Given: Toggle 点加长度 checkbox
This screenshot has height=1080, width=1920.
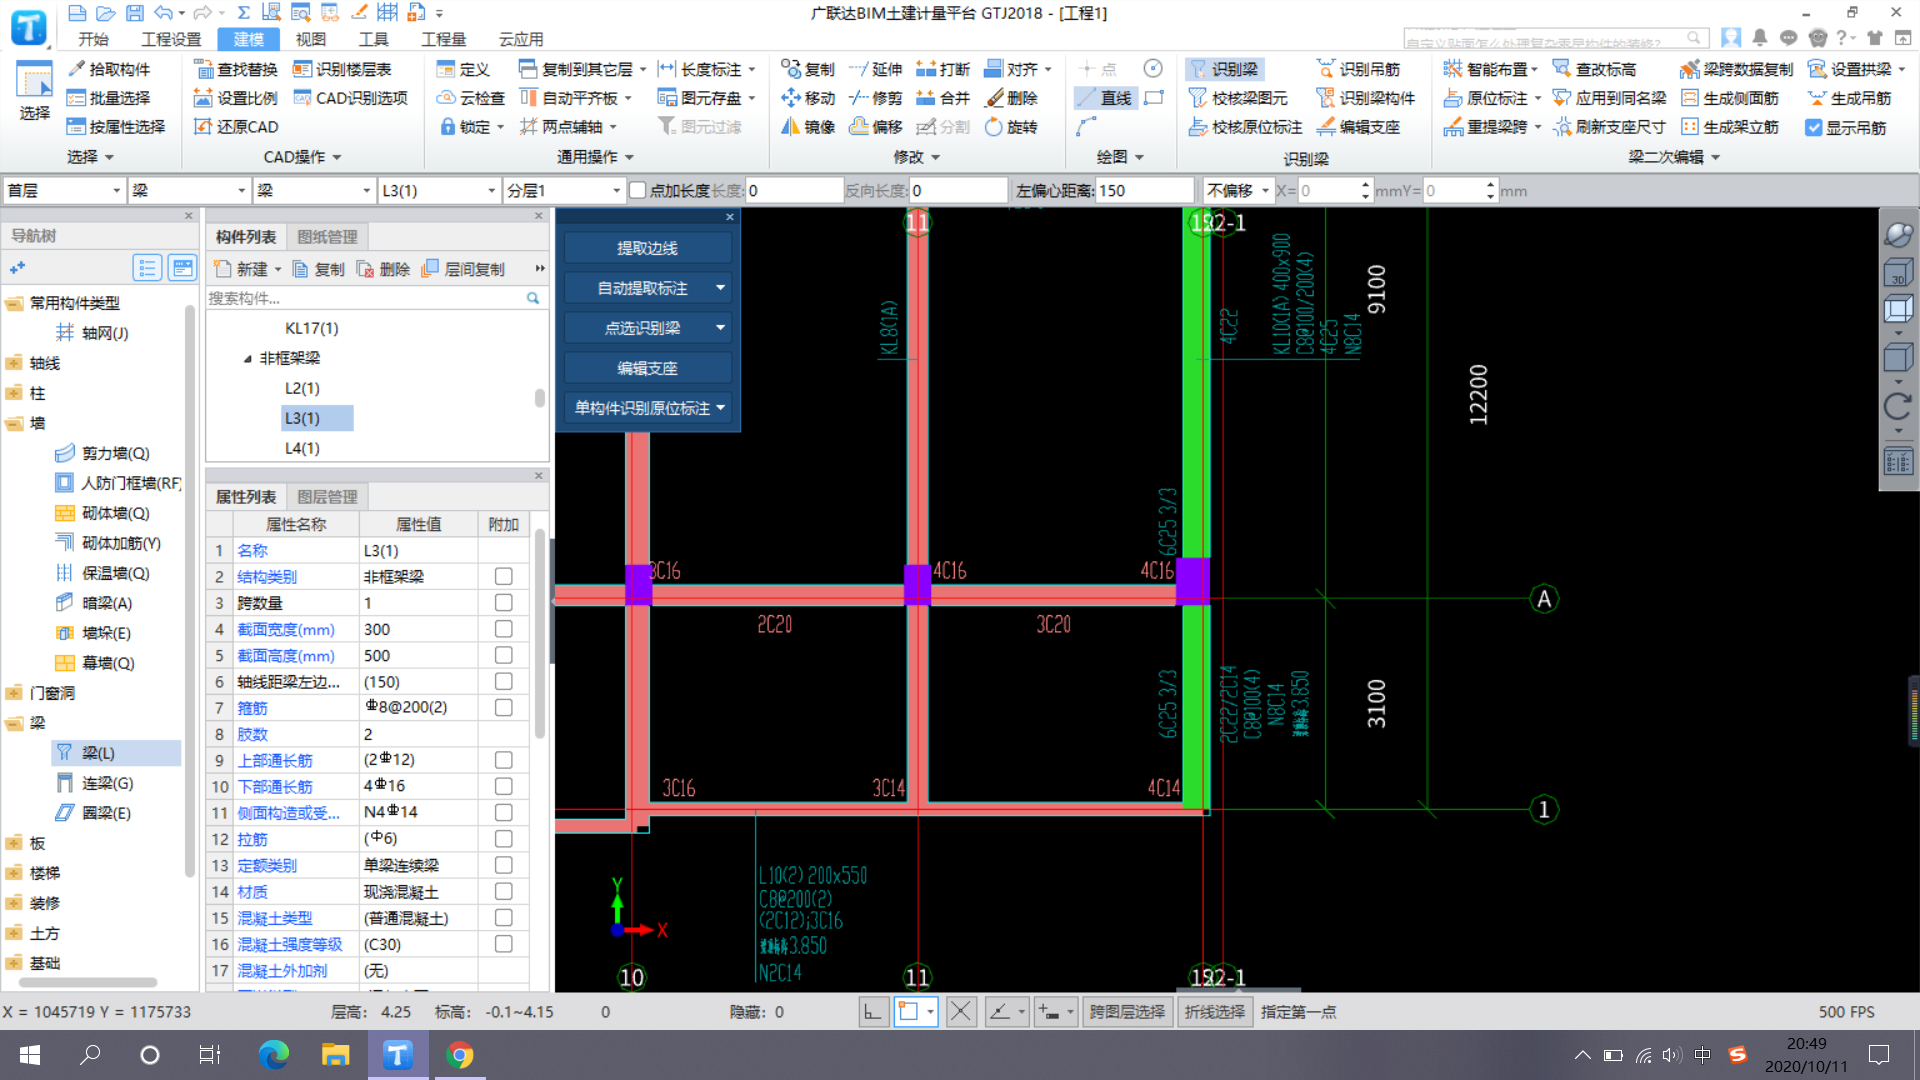Looking at the screenshot, I should click(x=637, y=190).
